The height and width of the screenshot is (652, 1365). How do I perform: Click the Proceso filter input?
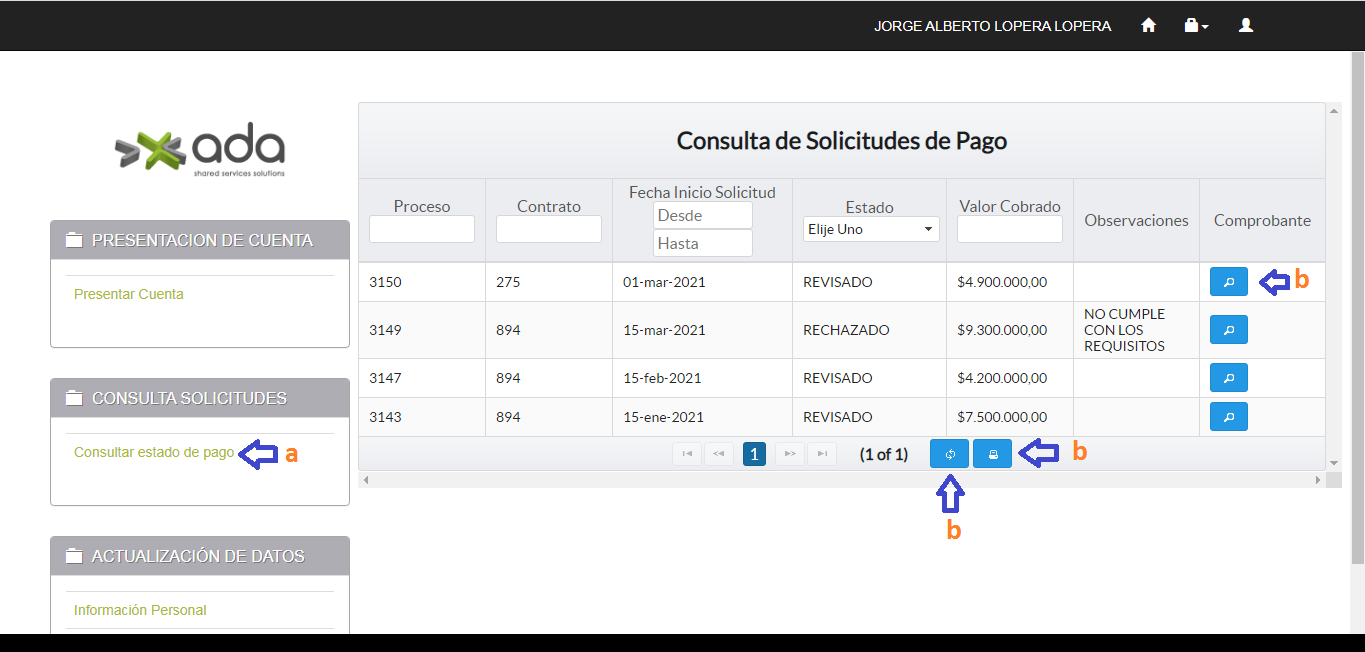(x=421, y=229)
